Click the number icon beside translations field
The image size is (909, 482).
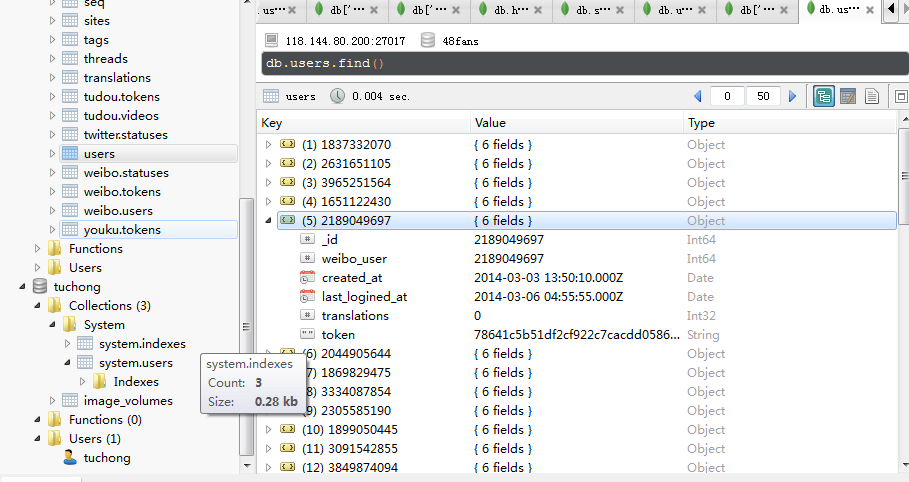(x=307, y=315)
